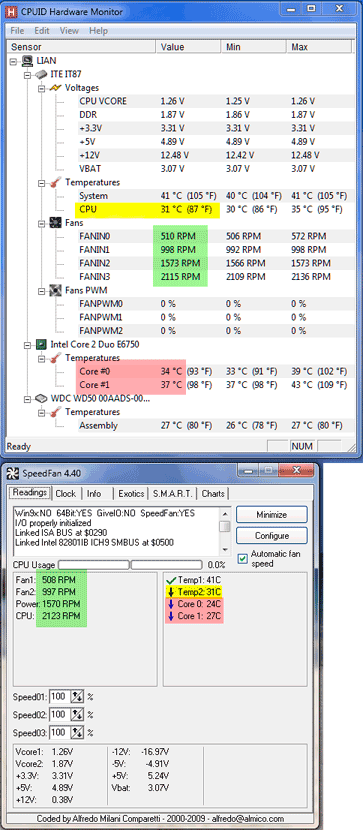Screen dimensions: 363x830
Task: Click the Sensor column header
Action: [x=82, y=47]
